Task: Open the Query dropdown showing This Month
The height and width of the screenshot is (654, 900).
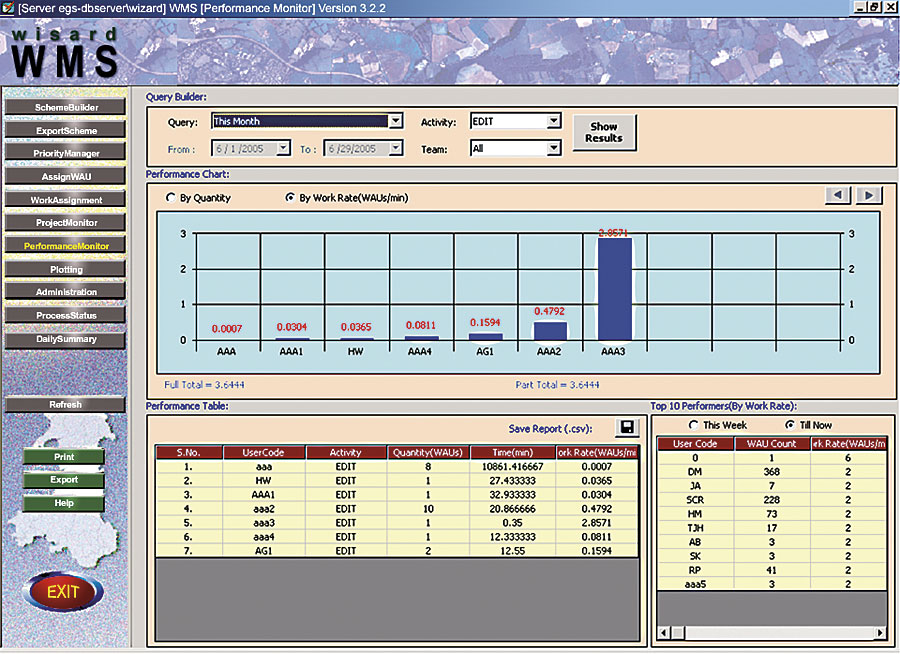Action: pos(308,121)
